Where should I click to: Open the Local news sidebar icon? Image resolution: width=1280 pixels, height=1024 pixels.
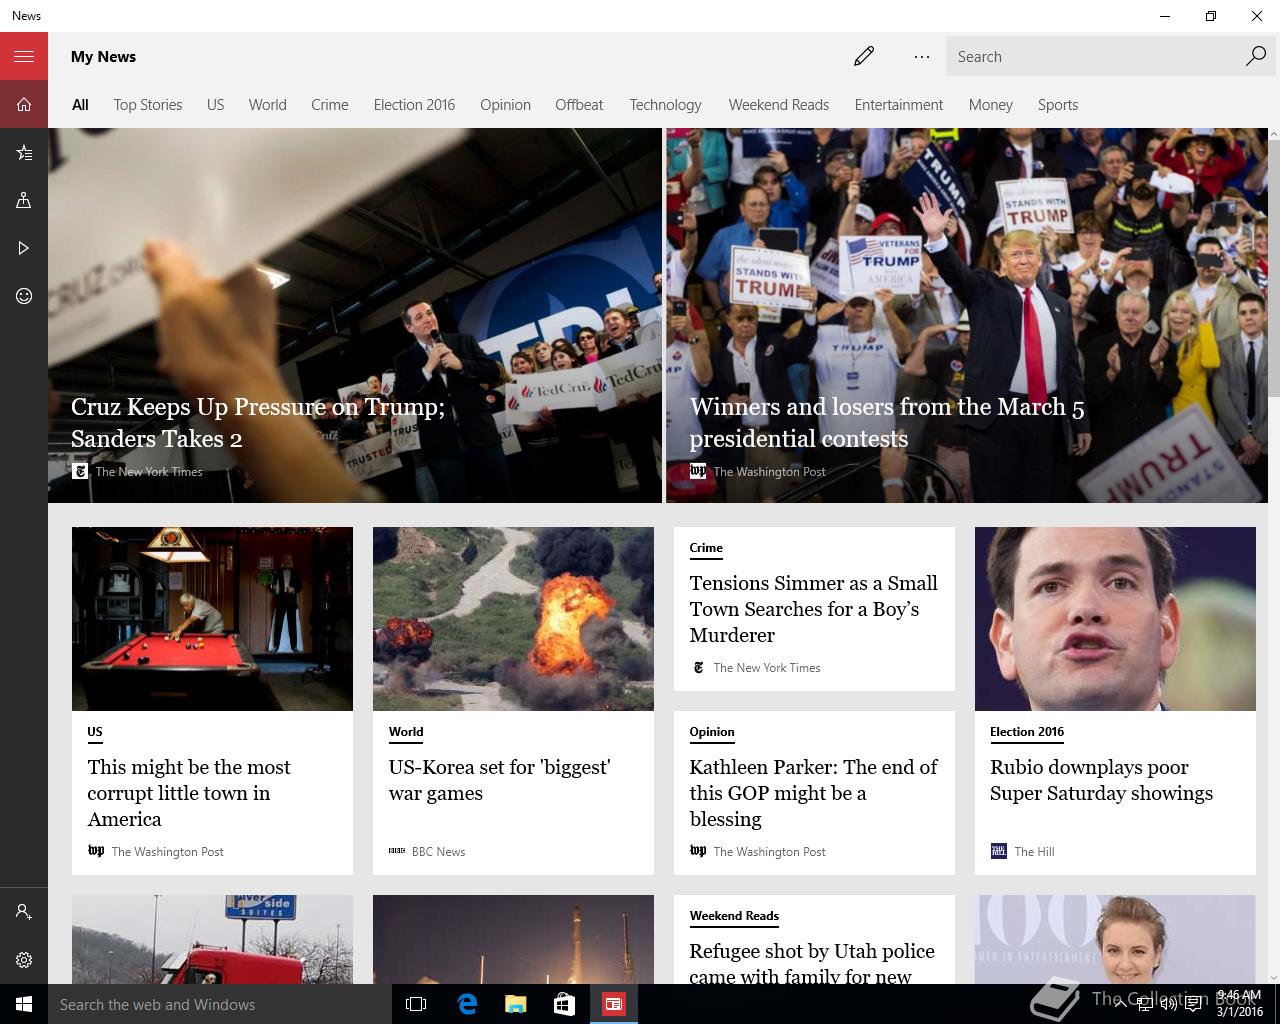24,200
